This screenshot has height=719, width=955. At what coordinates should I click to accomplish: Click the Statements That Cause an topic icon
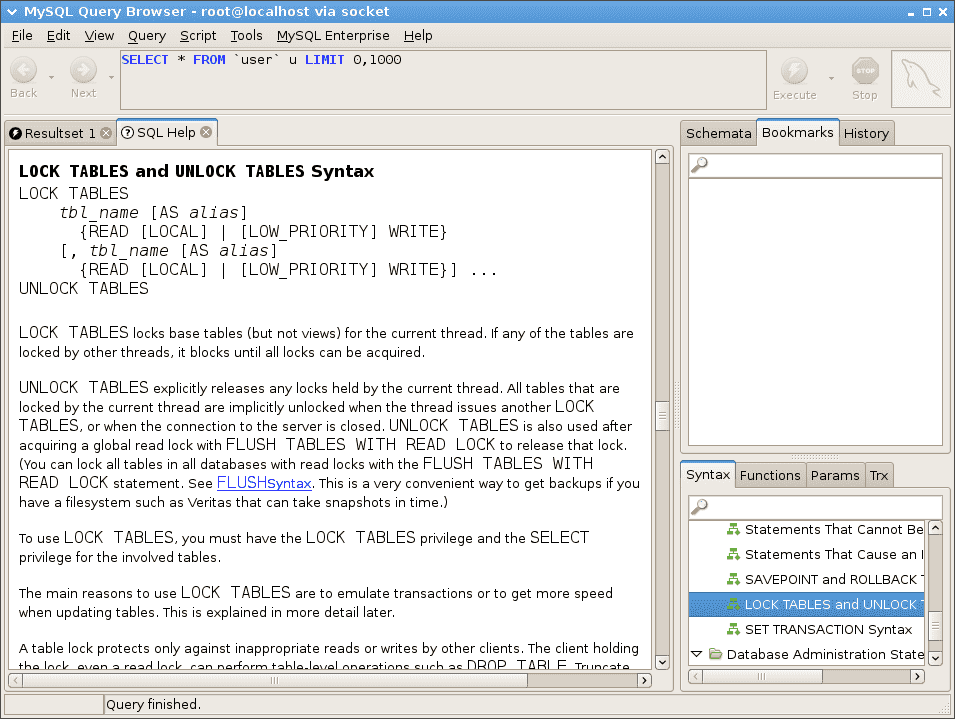coord(733,554)
